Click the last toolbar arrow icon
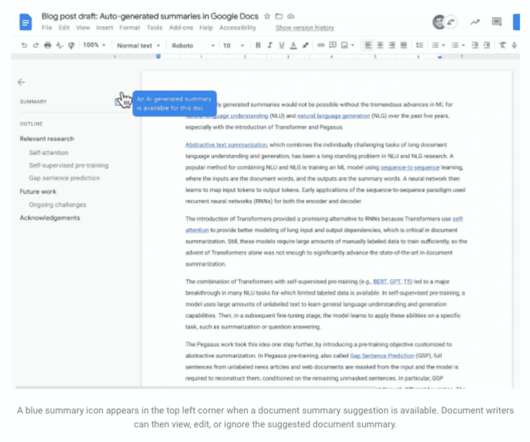 click(x=514, y=45)
